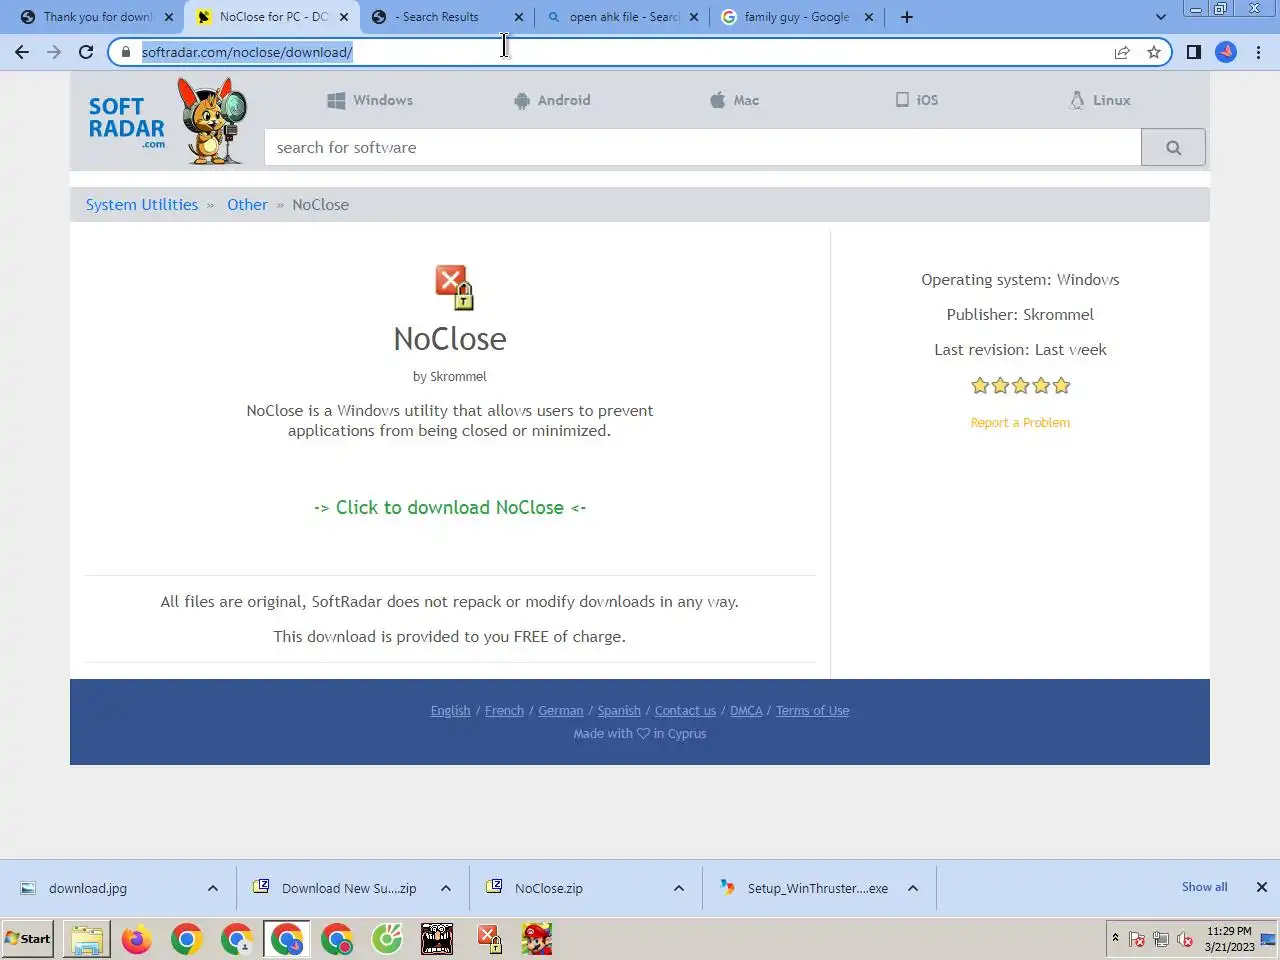Viewport: 1280px width, 960px height.
Task: Launch Firefox from the taskbar
Action: [137, 939]
